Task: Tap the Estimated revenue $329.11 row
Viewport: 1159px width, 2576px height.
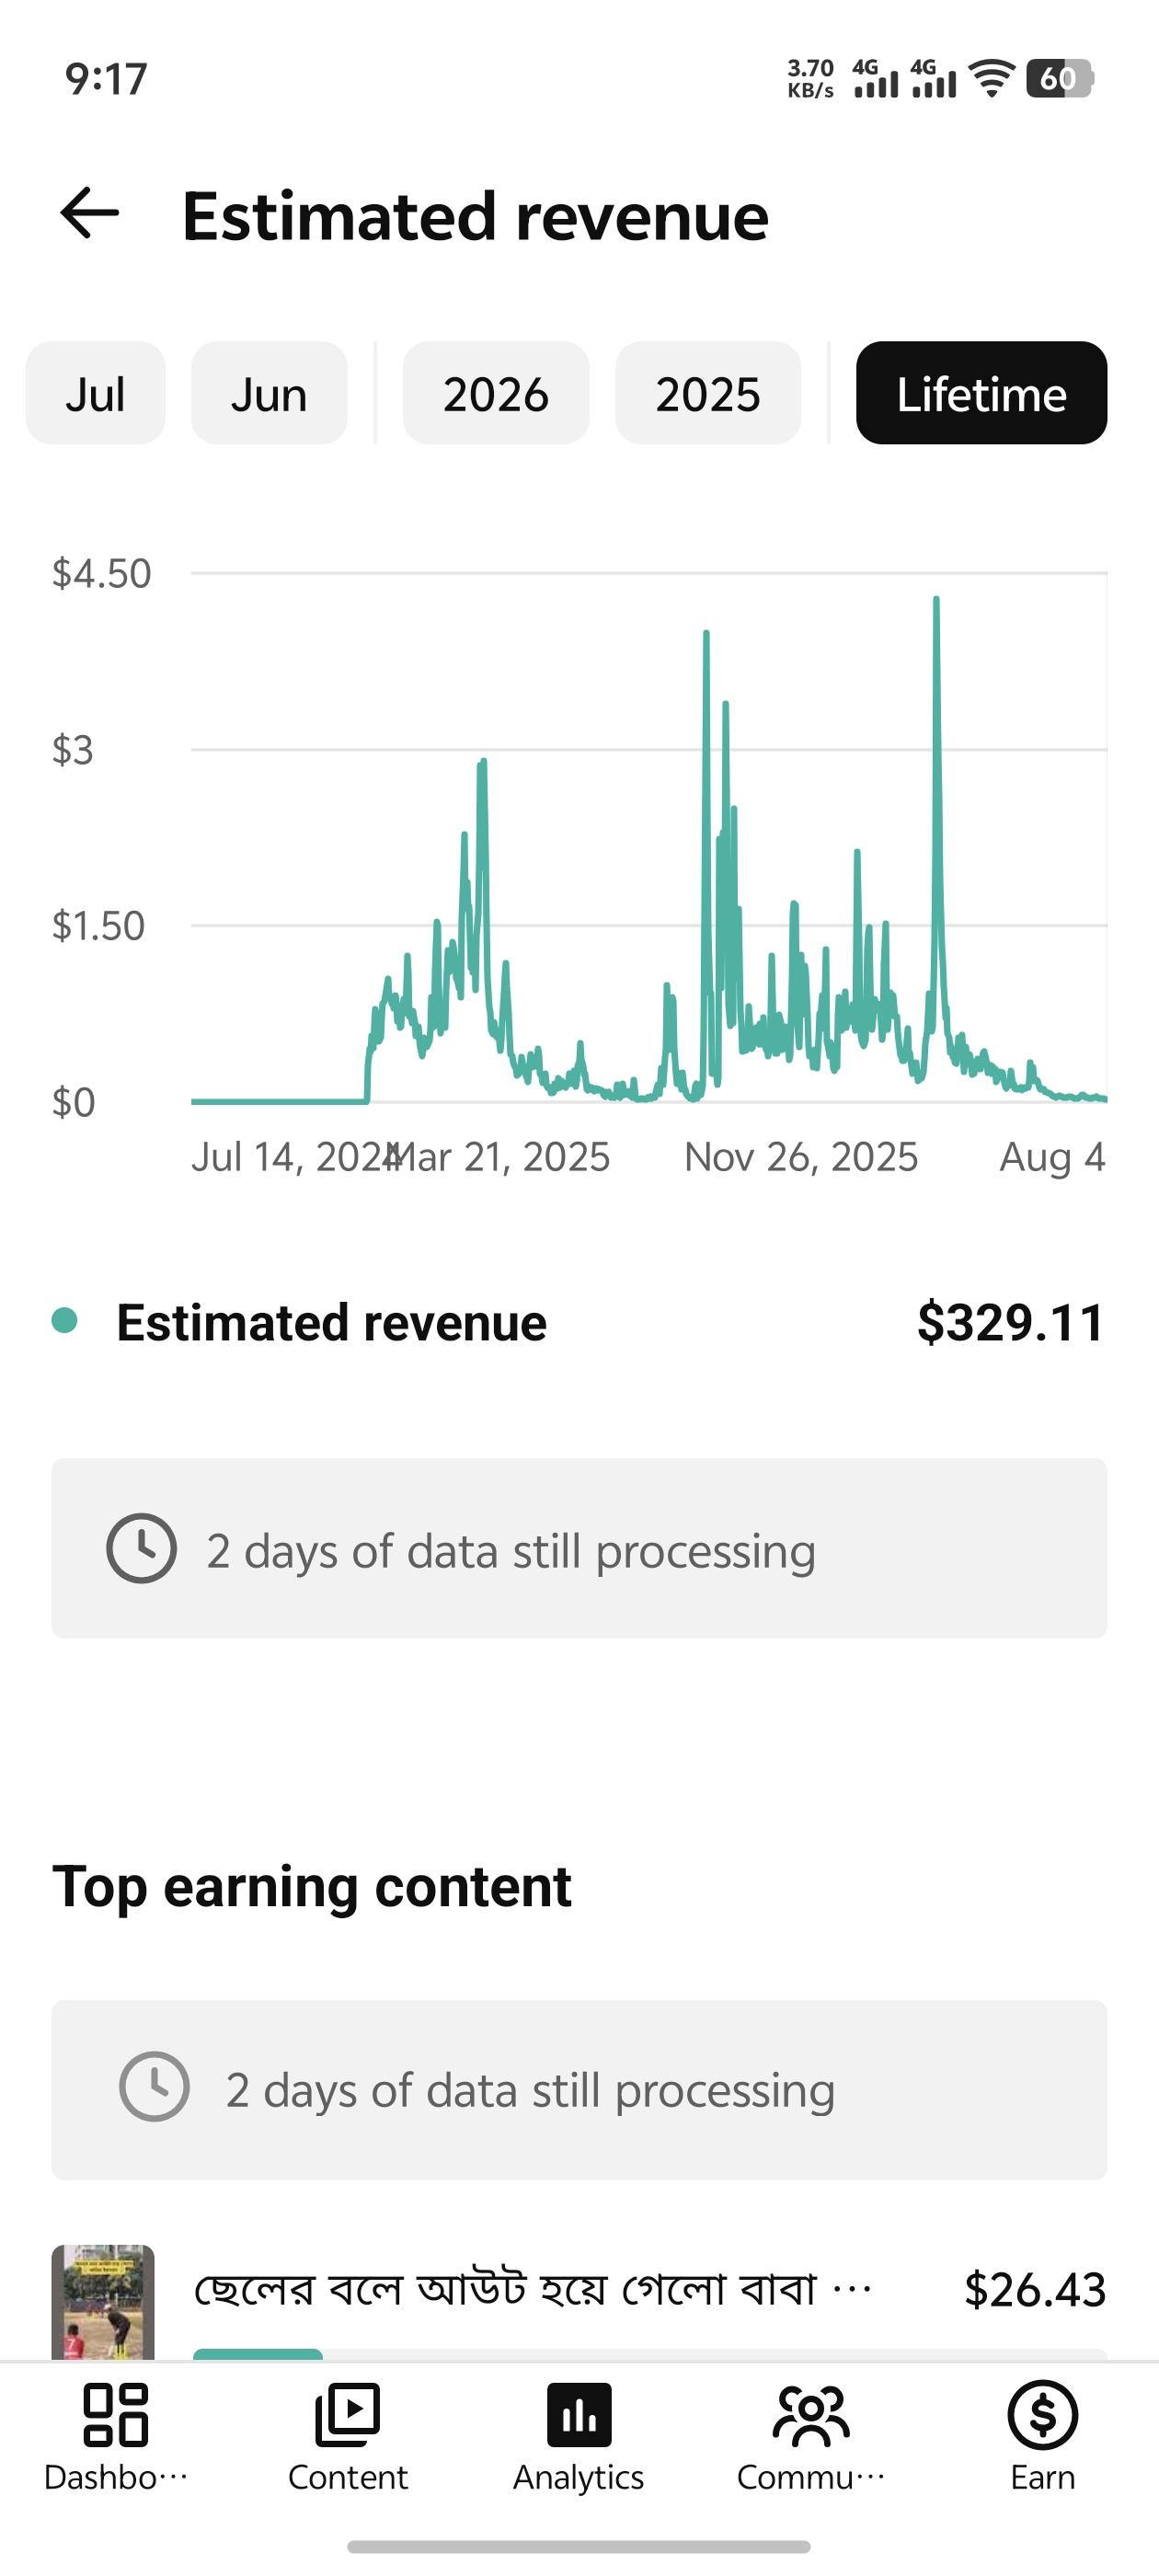Action: coord(579,1322)
